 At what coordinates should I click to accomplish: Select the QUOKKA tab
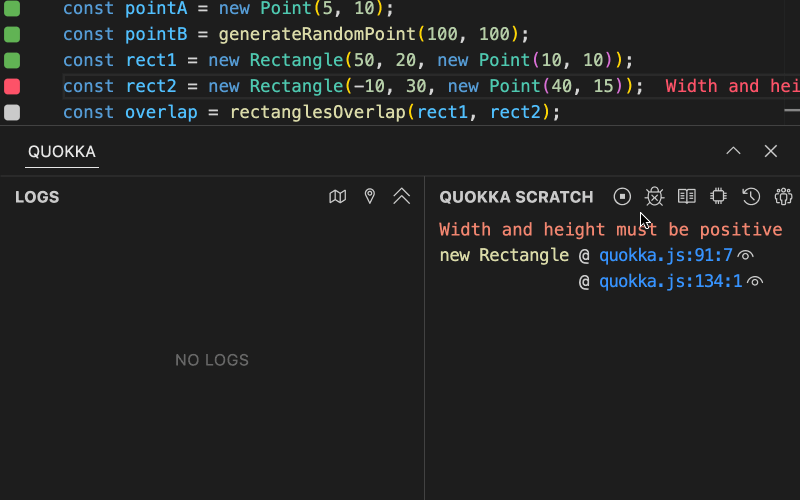[62, 152]
